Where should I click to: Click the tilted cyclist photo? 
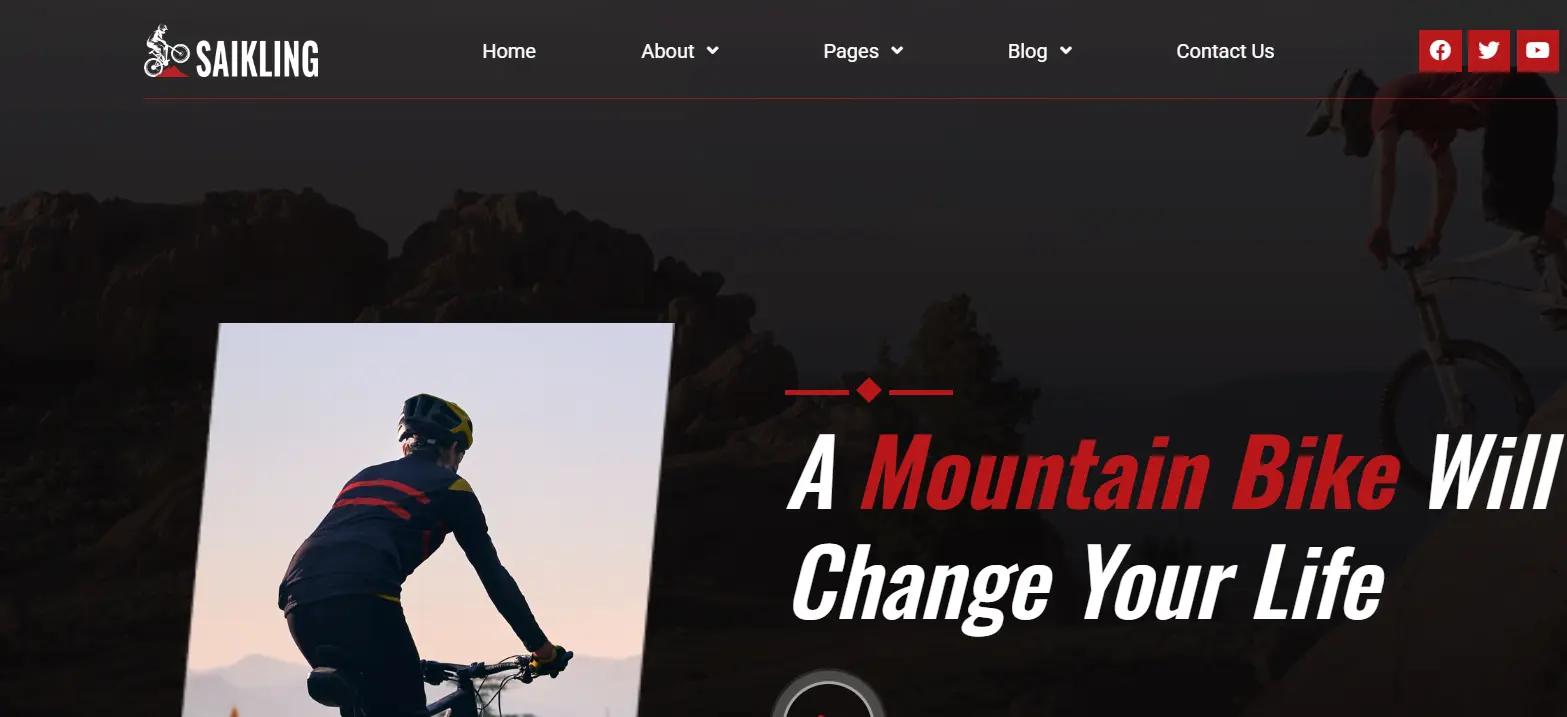428,520
